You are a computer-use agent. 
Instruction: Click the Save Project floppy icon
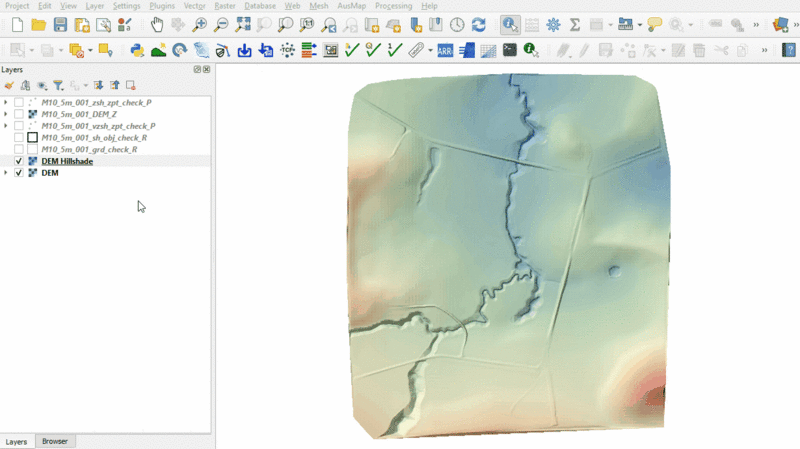click(60, 24)
